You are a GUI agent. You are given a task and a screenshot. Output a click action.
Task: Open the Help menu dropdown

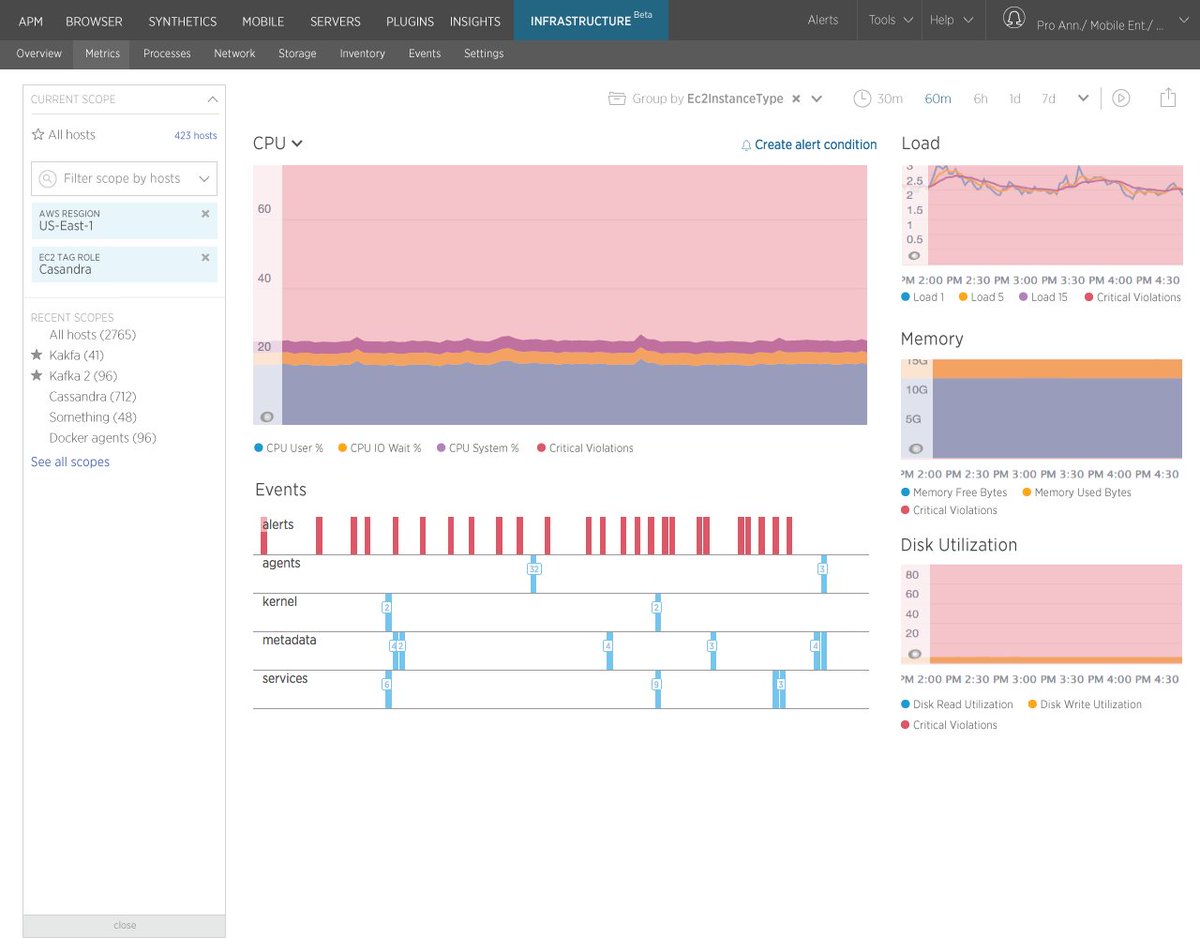tap(950, 20)
